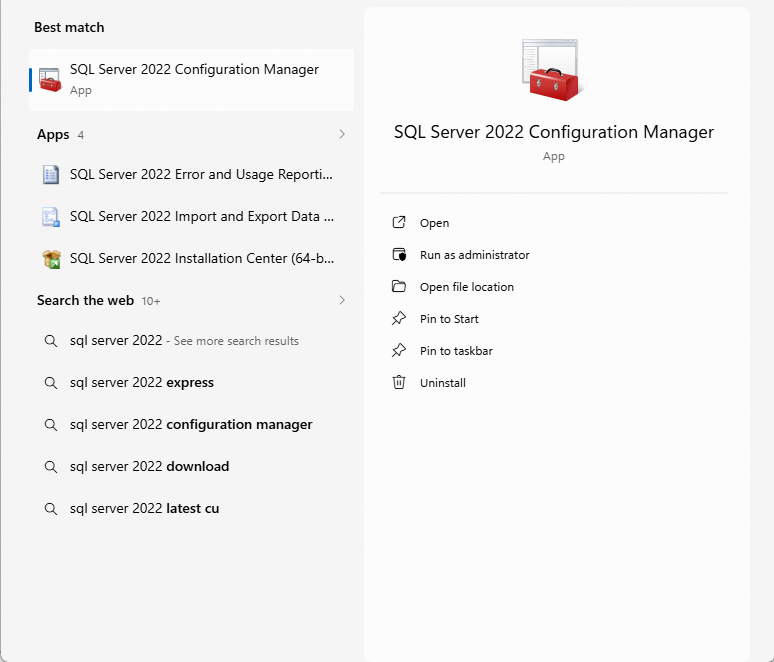Expand the Apps section chevron
This screenshot has width=774, height=662.
coord(342,134)
